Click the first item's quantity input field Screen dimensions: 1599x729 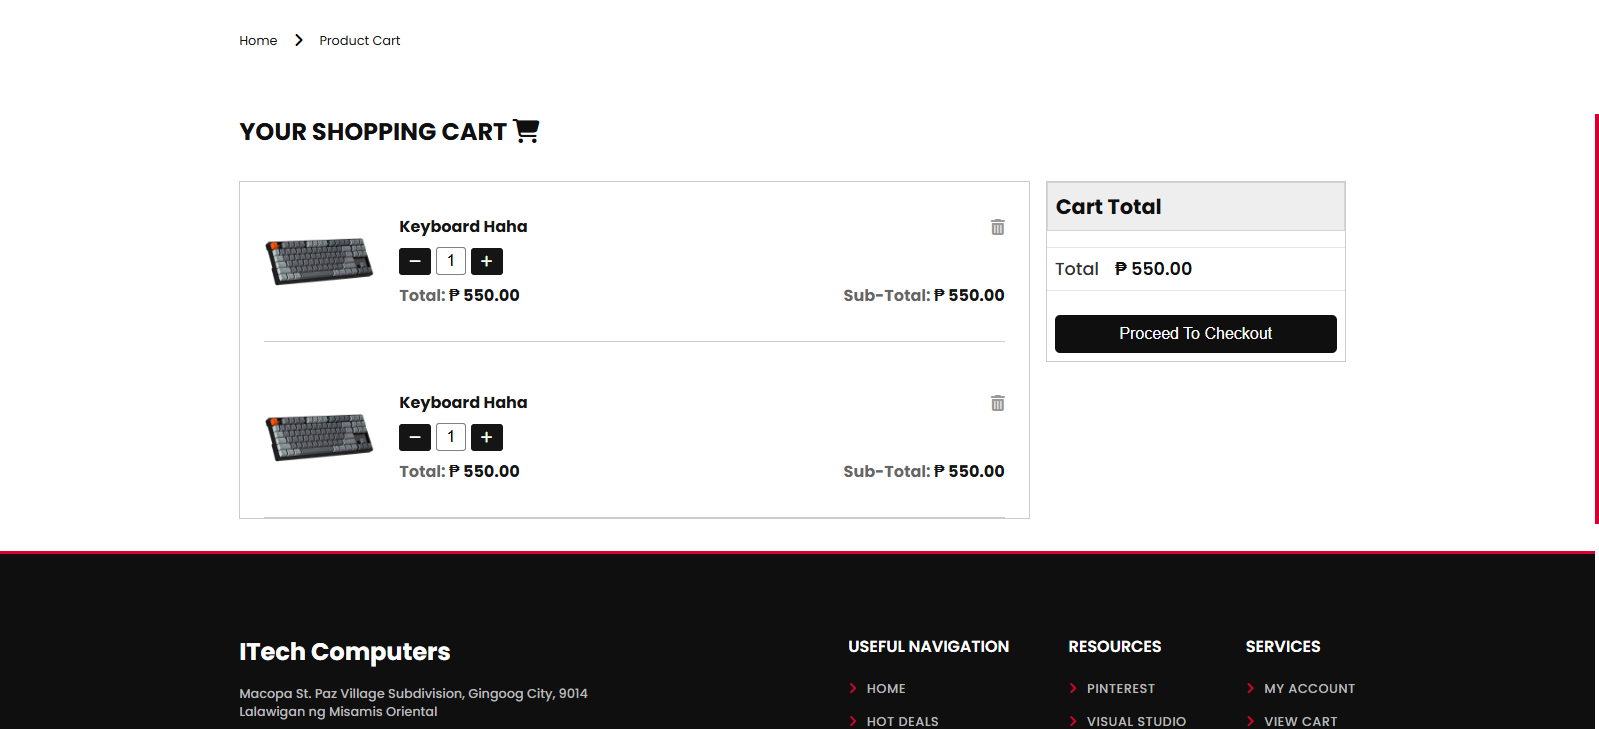point(451,261)
